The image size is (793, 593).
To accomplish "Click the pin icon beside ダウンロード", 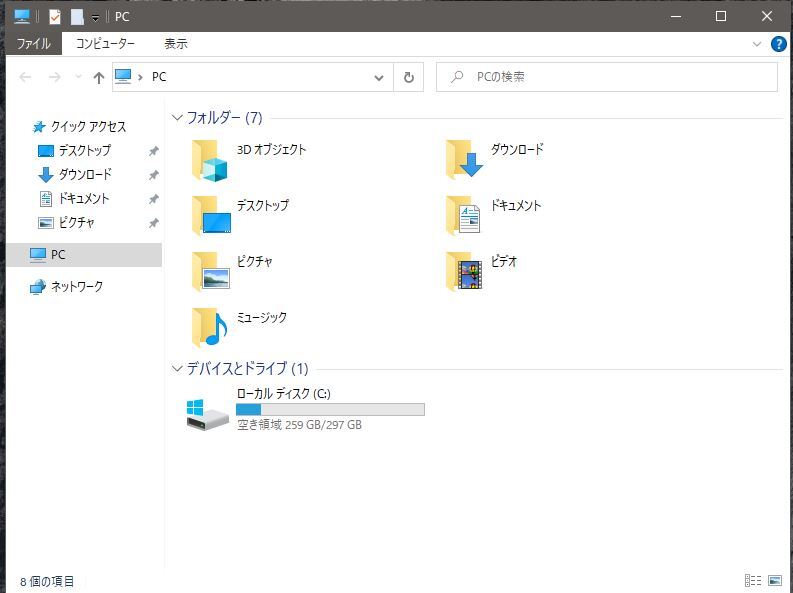I will point(153,175).
